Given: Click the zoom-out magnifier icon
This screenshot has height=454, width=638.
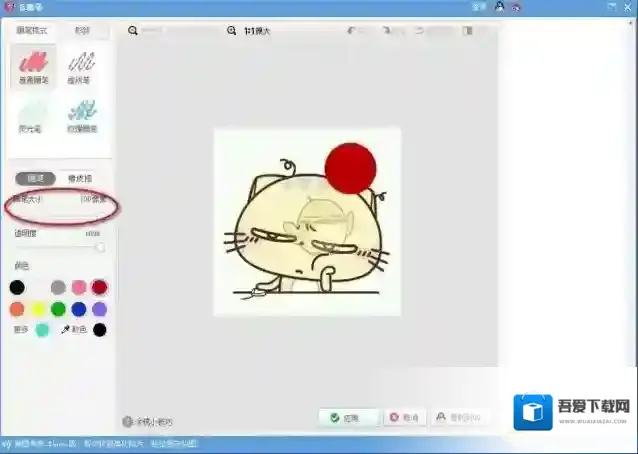Looking at the screenshot, I should [133, 31].
